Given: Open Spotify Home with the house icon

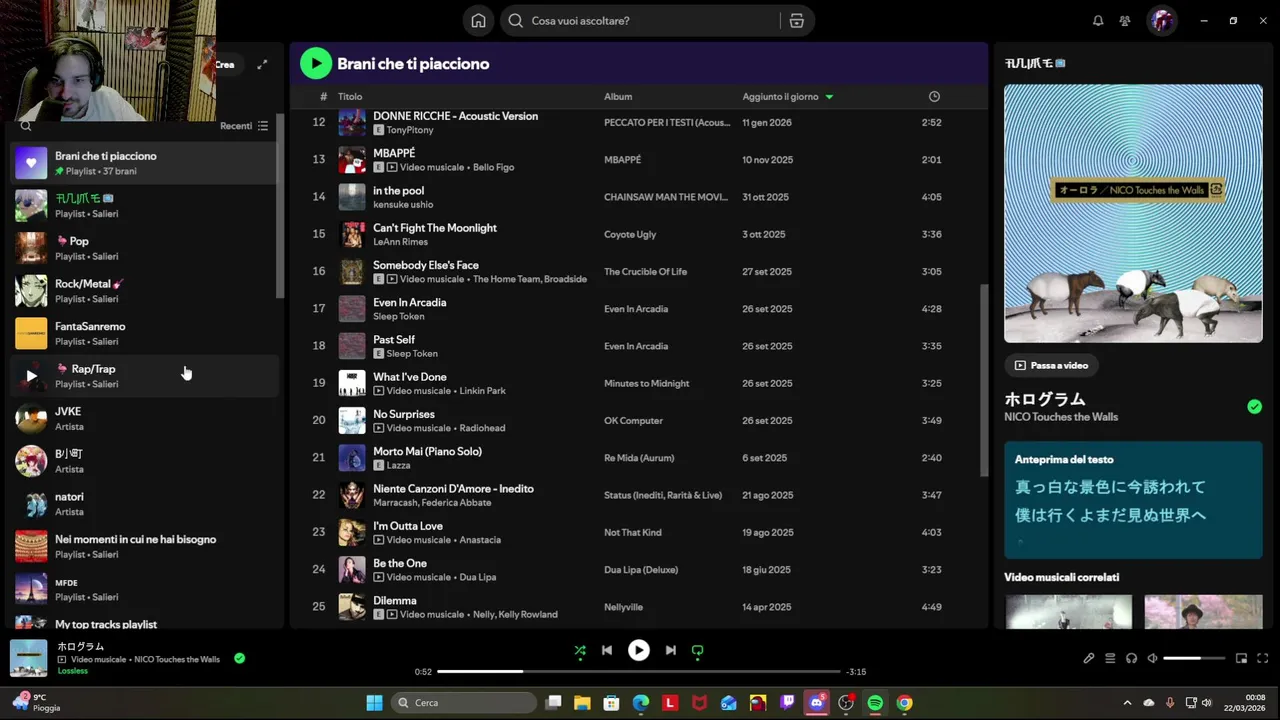Looking at the screenshot, I should [x=478, y=21].
